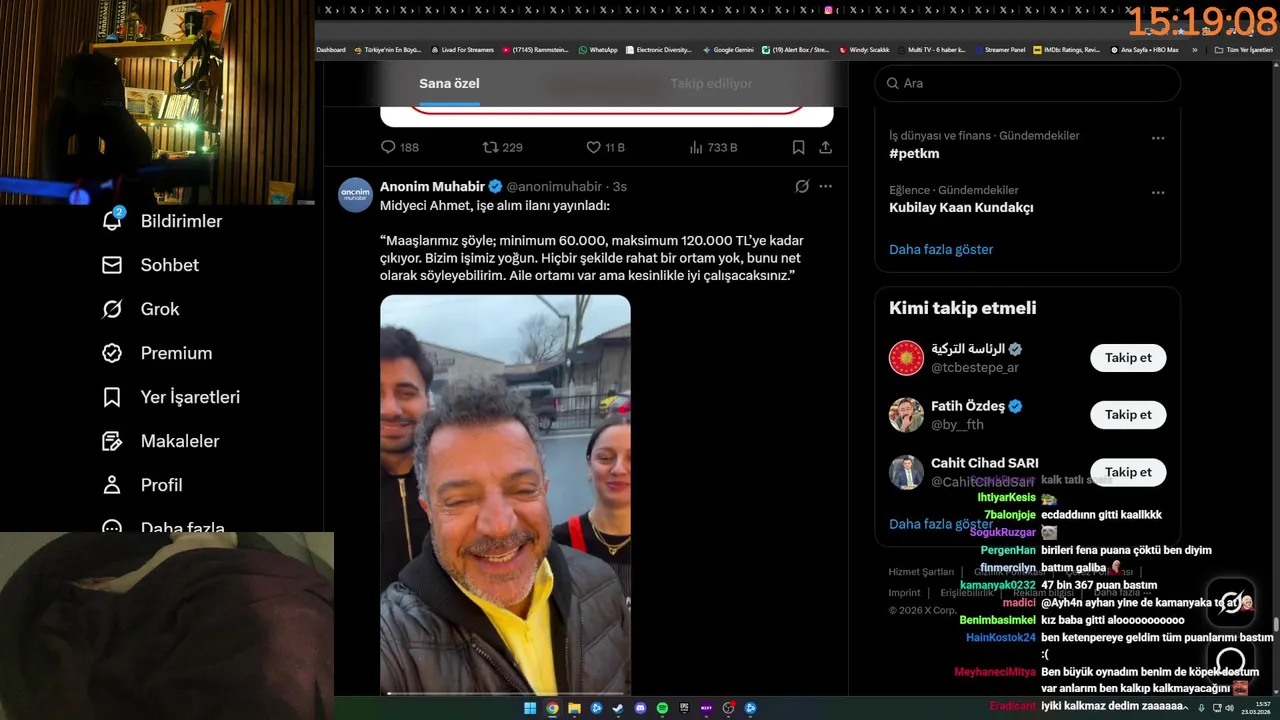This screenshot has width=1280, height=720.
Task: Expand bookmarks overflow chevron
Action: coord(1194,50)
